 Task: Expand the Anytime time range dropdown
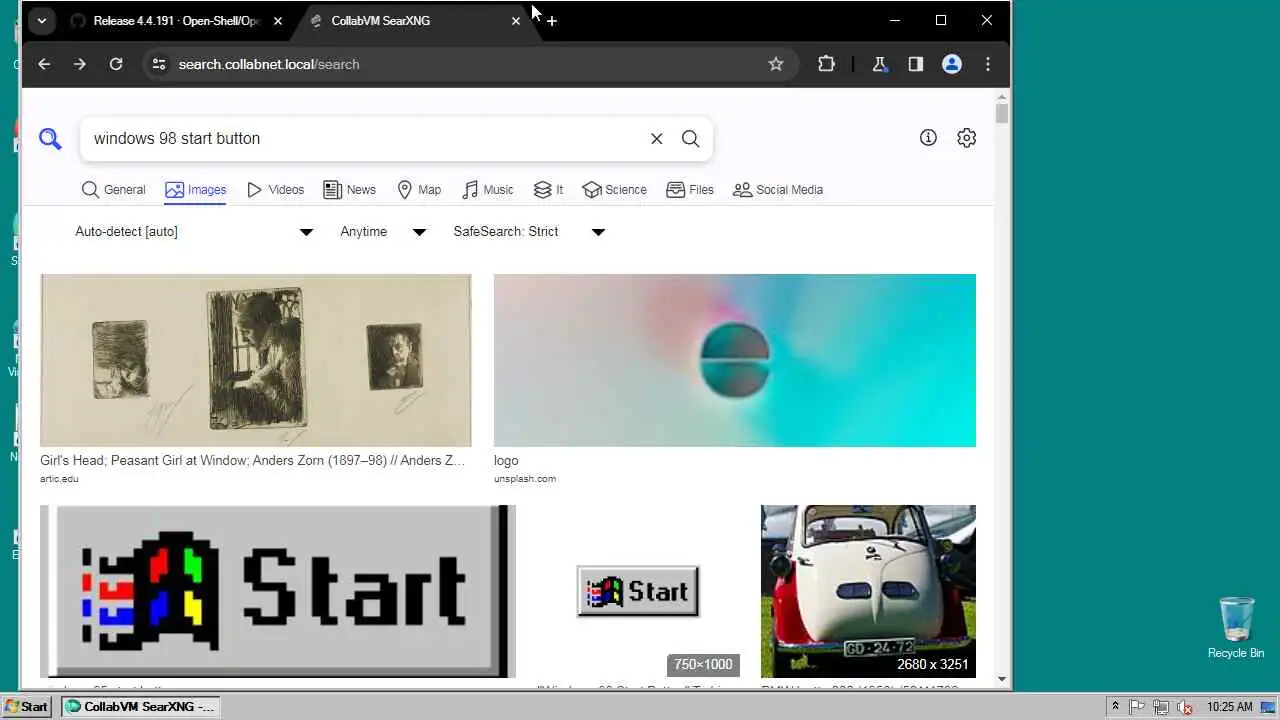pos(383,232)
